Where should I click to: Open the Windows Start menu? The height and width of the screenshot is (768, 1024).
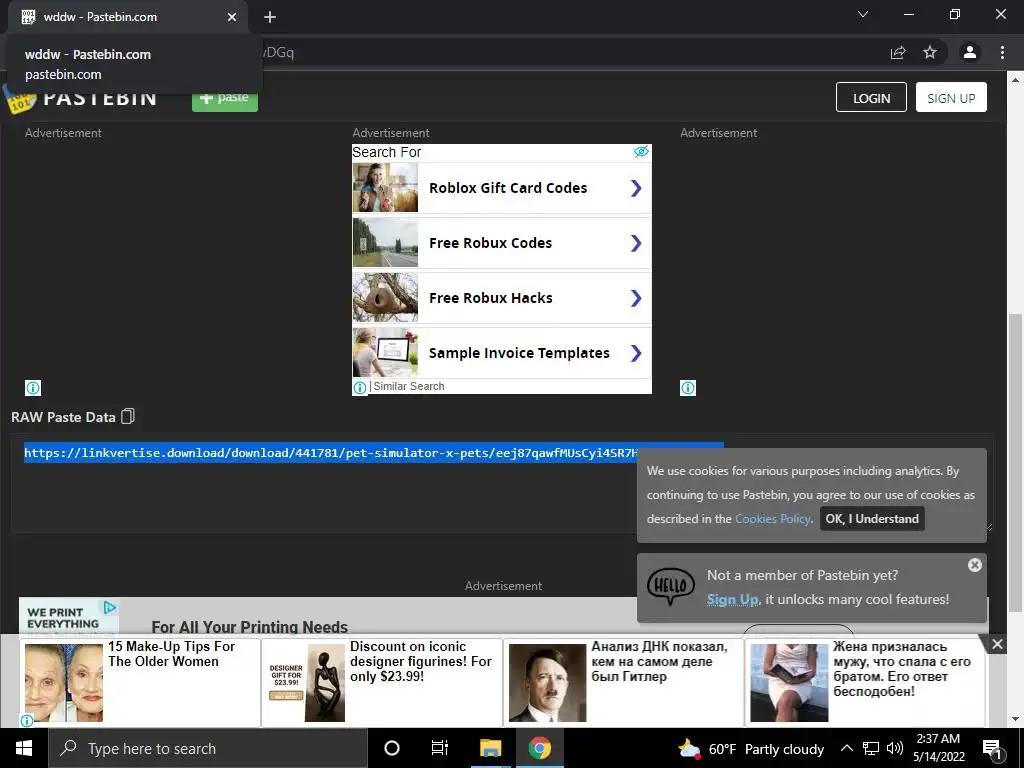[24, 748]
